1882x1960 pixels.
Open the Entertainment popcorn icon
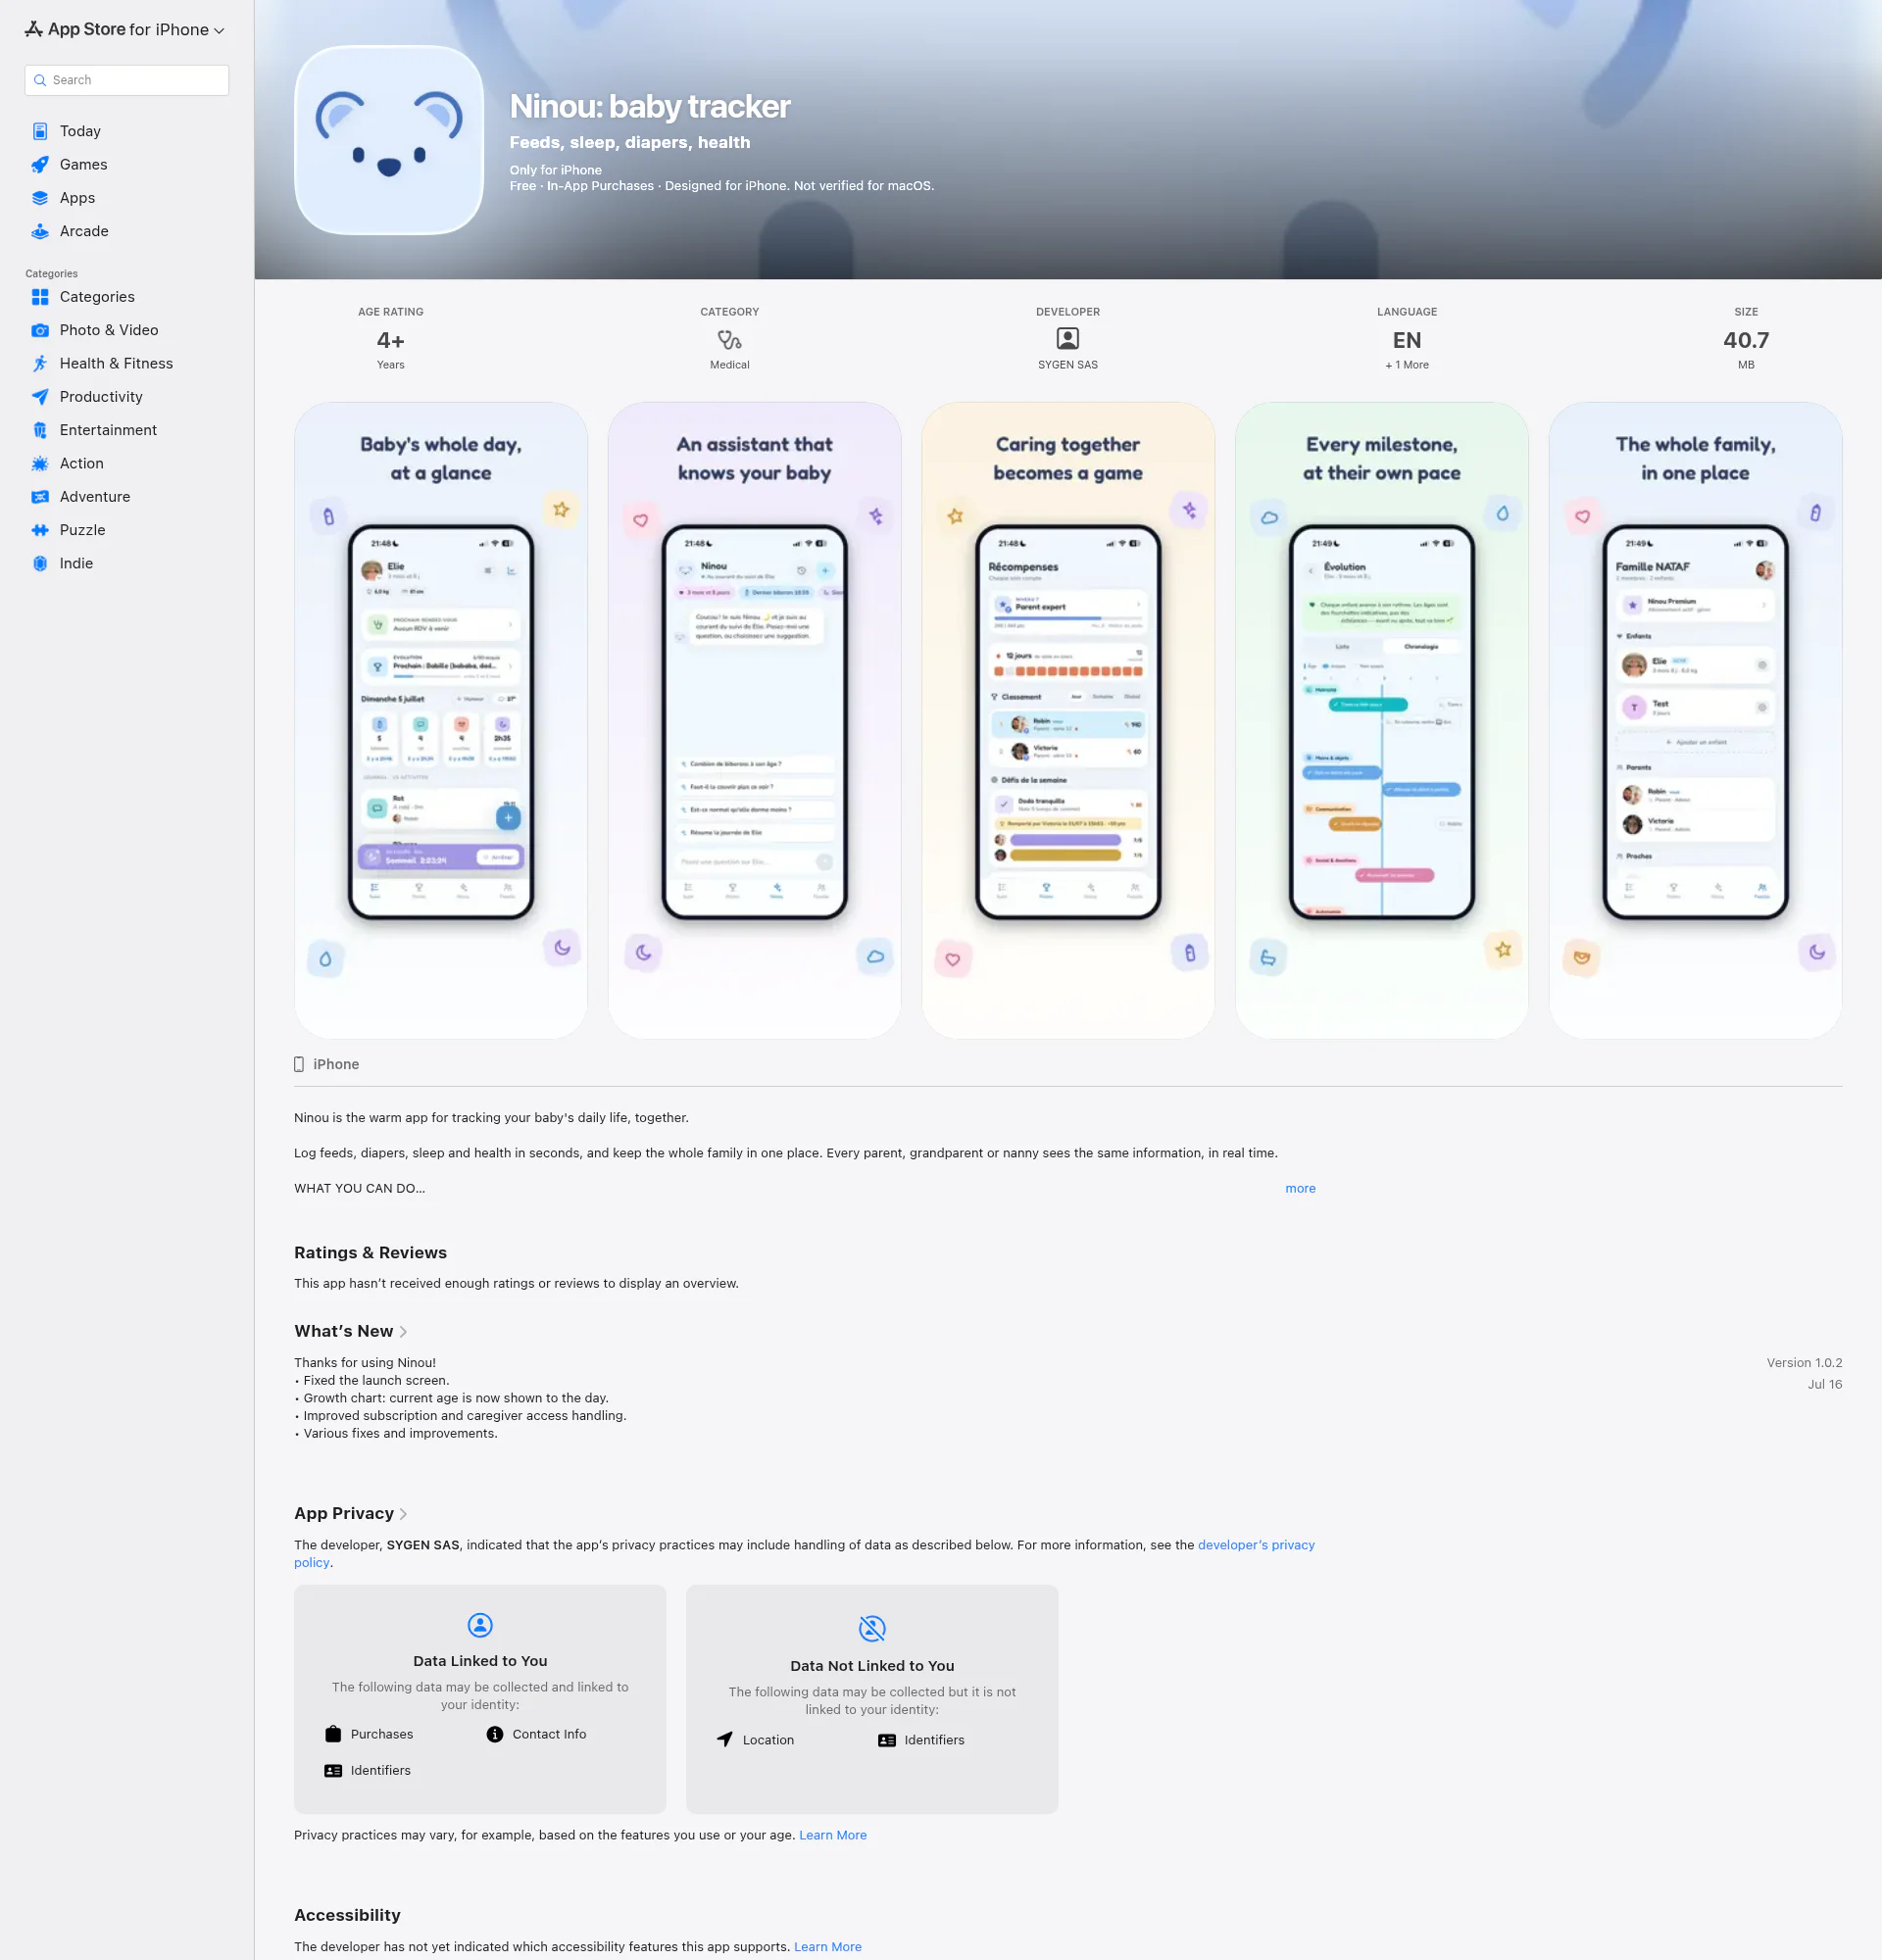(40, 430)
